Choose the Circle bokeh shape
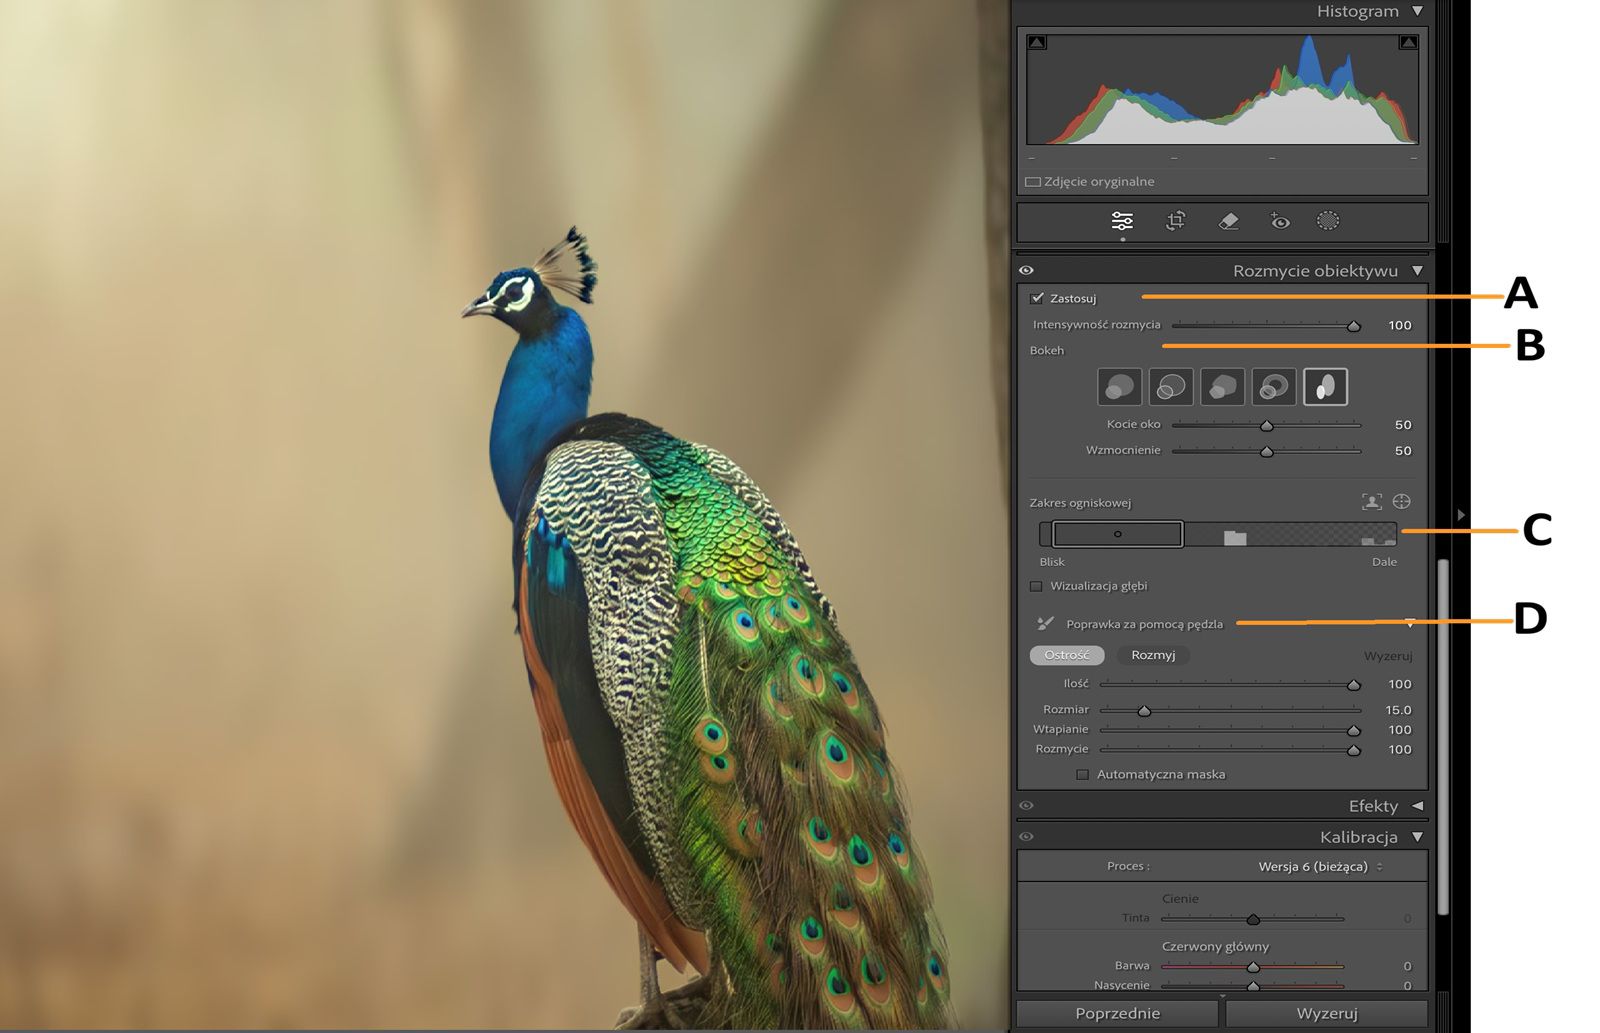The image size is (1600, 1033). (x=1120, y=387)
